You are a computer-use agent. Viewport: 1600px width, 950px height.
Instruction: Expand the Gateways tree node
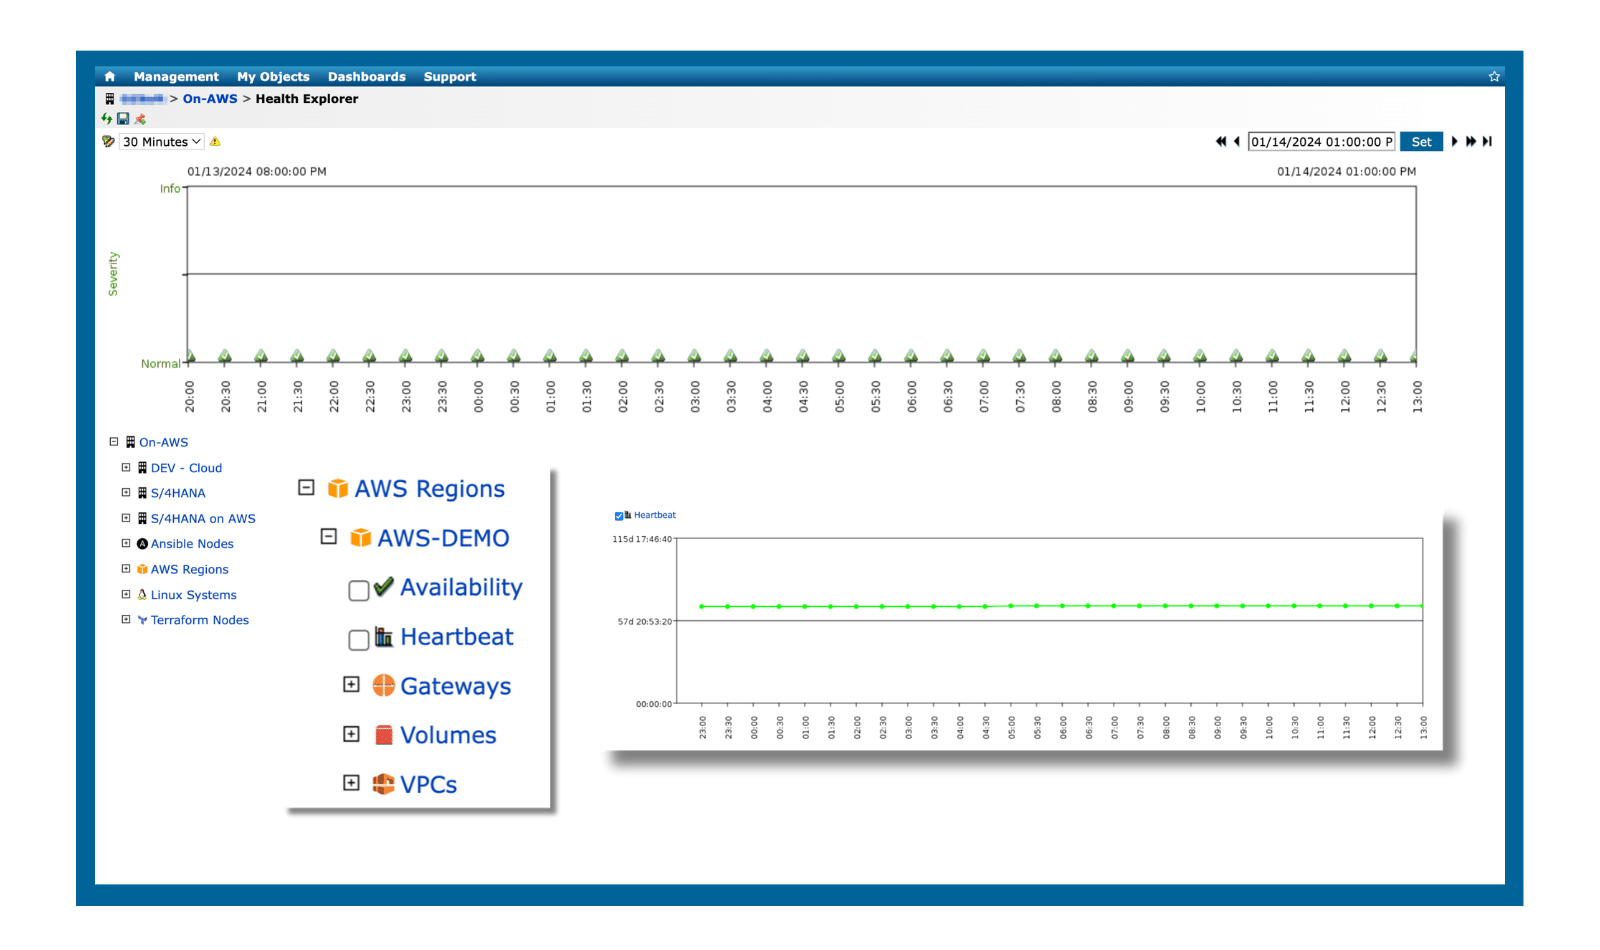pos(351,685)
